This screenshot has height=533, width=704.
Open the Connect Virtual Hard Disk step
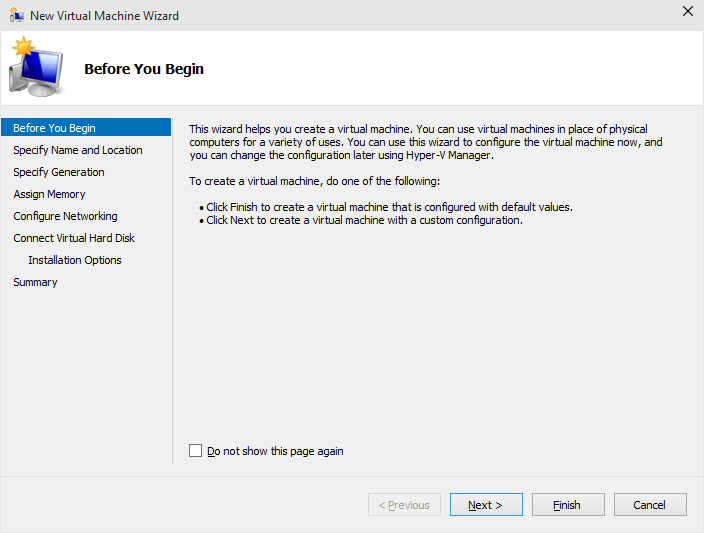point(74,238)
